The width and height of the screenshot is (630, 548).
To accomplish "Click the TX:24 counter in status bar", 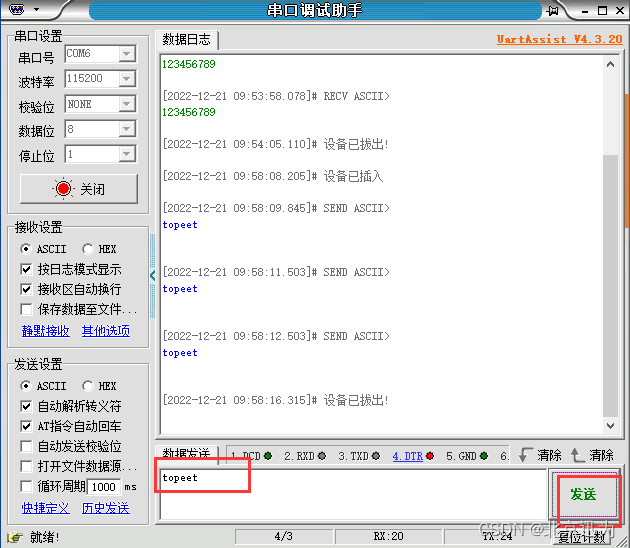I will coord(497,536).
